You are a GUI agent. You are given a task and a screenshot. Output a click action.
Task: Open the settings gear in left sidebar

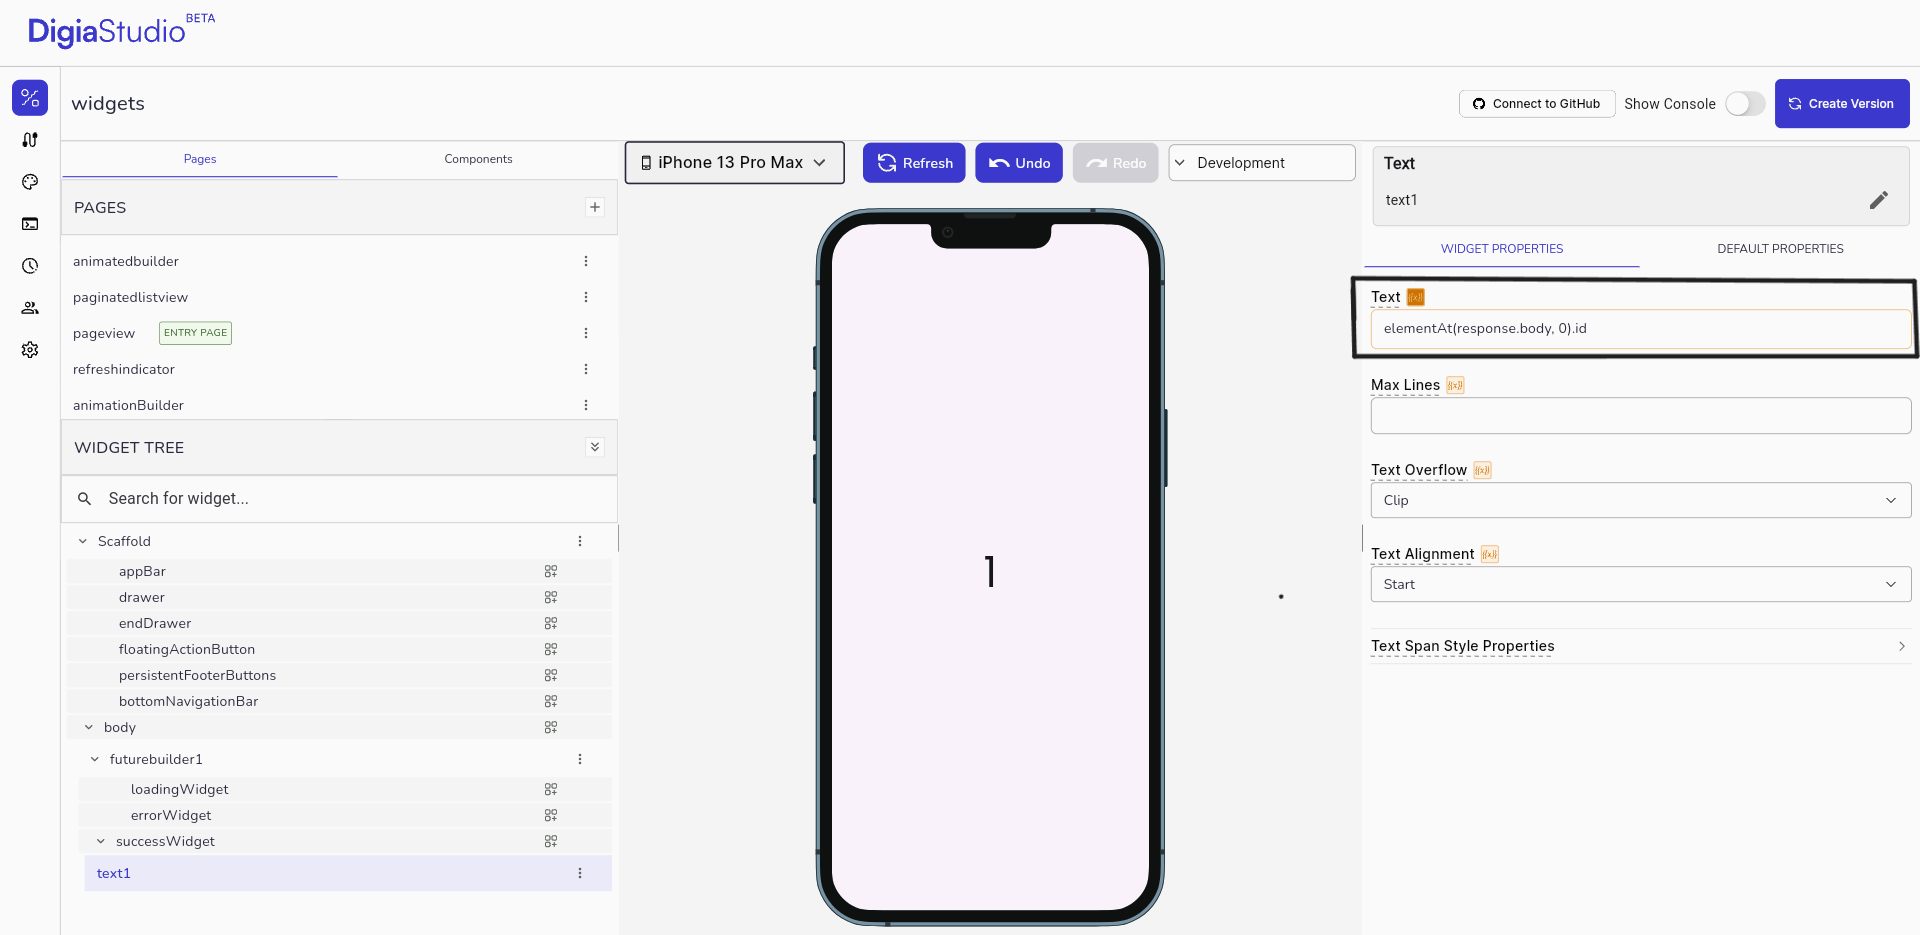pos(30,350)
